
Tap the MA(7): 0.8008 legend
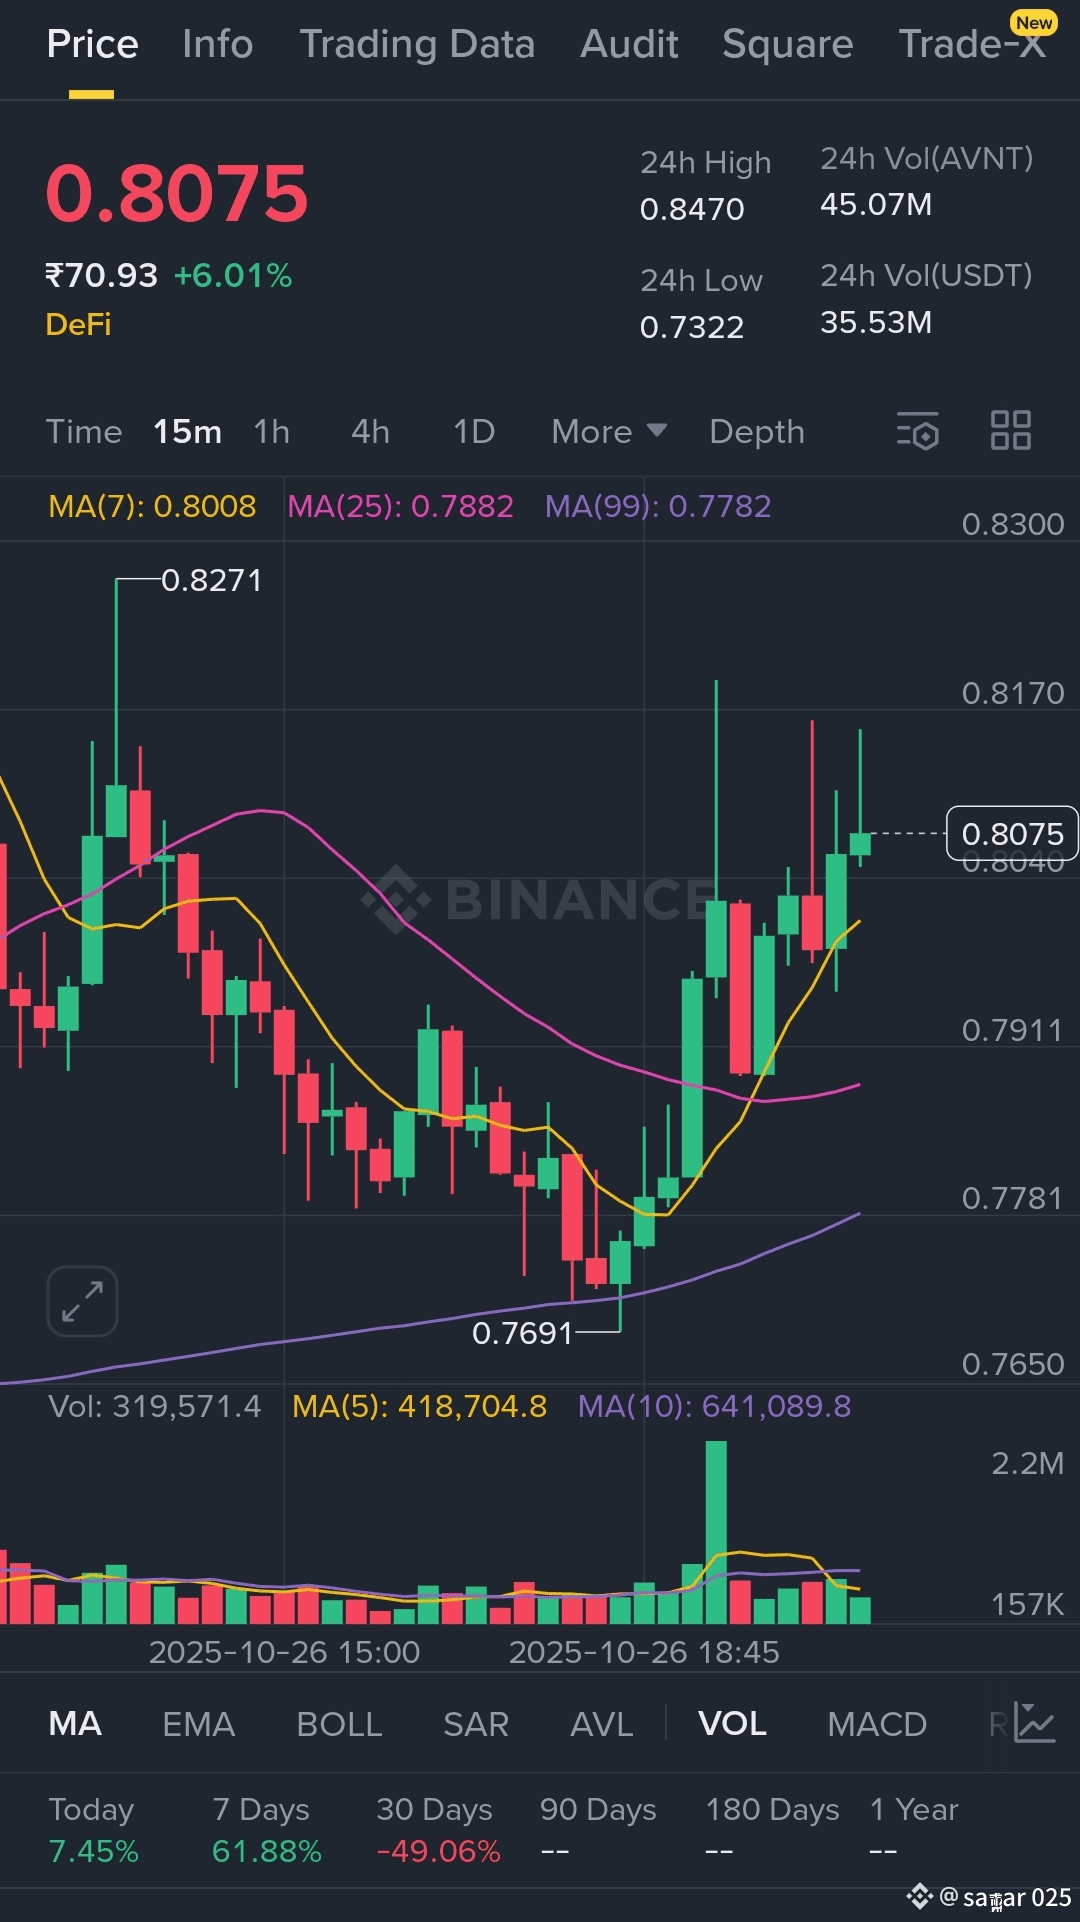(x=152, y=506)
